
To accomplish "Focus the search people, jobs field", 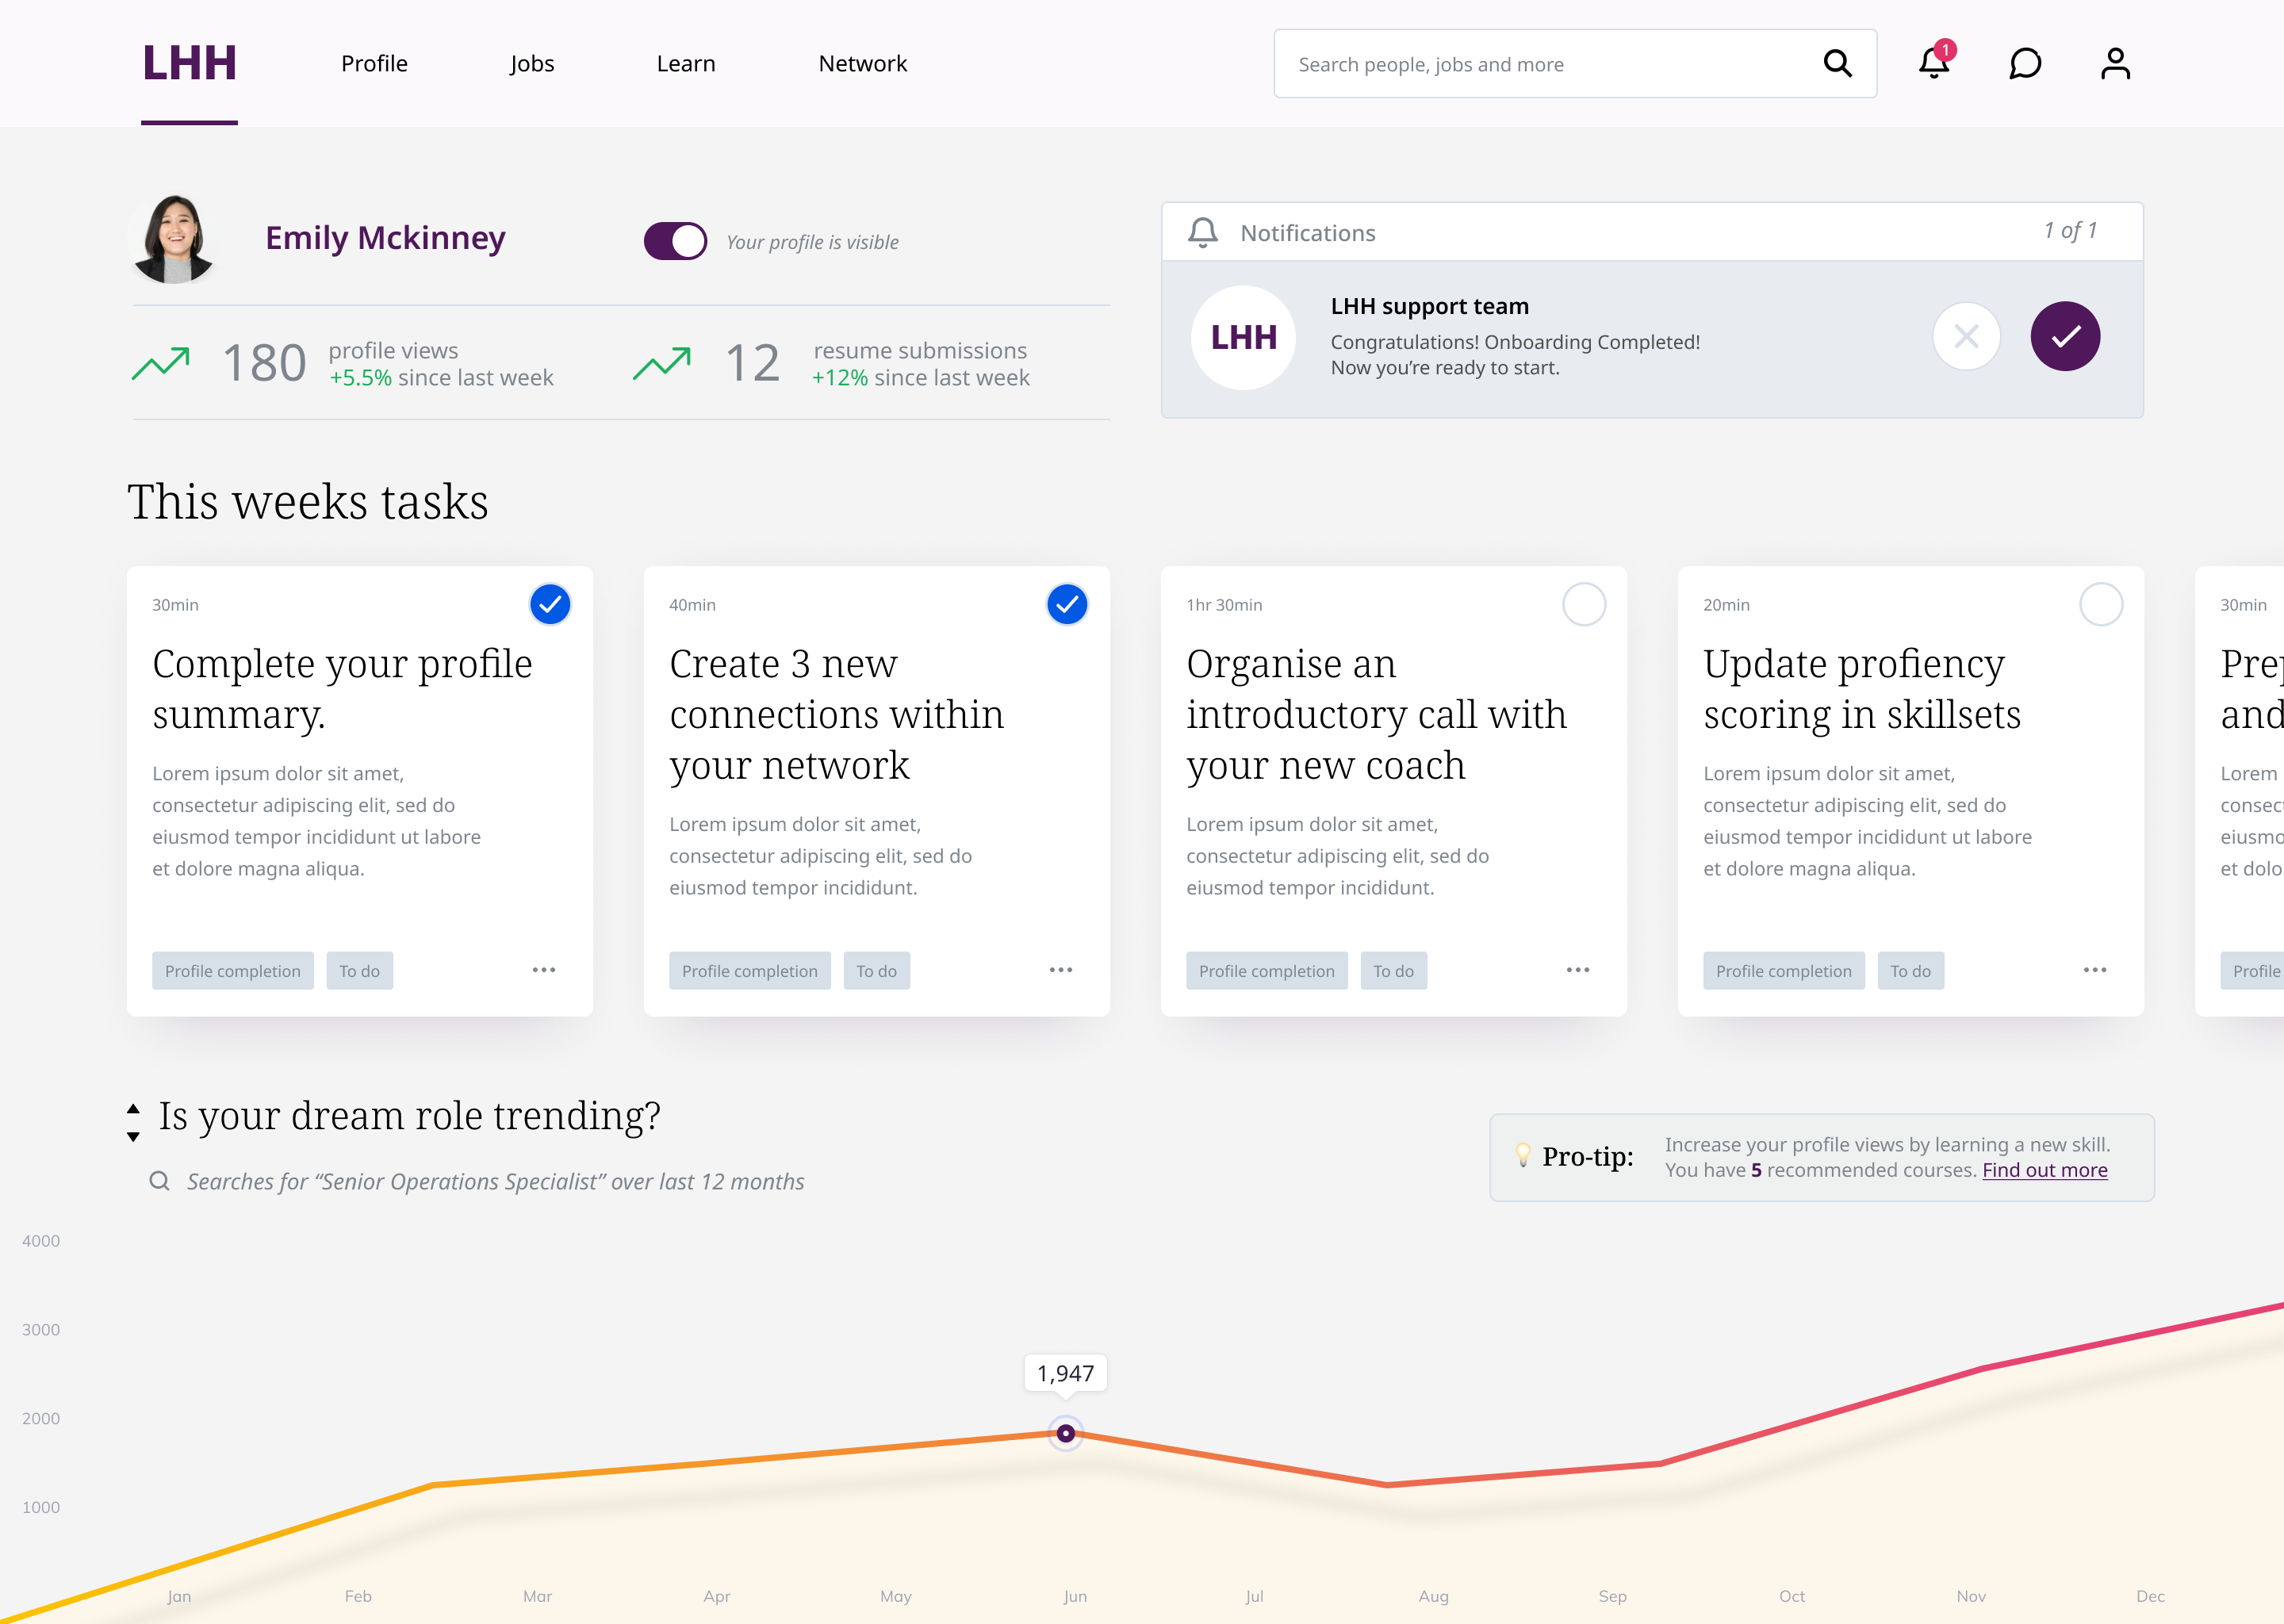I will pos(1575,64).
